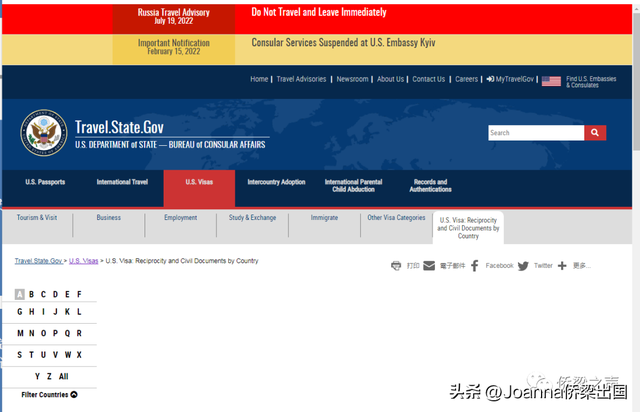Click inside the Search input field
This screenshot has height=412, width=640.
pos(536,133)
